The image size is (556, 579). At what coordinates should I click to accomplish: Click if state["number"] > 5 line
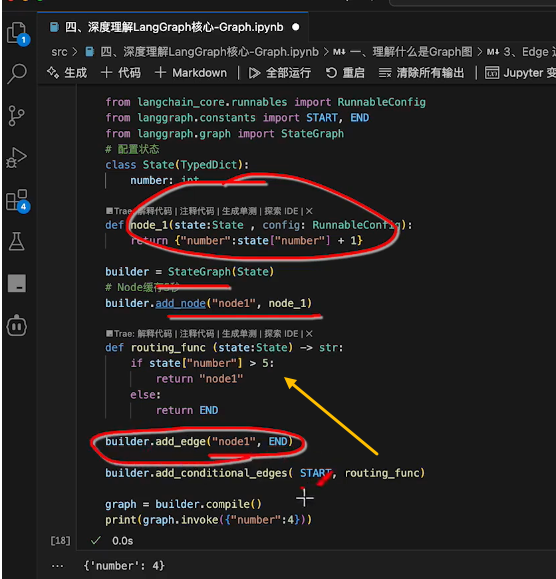pos(202,364)
